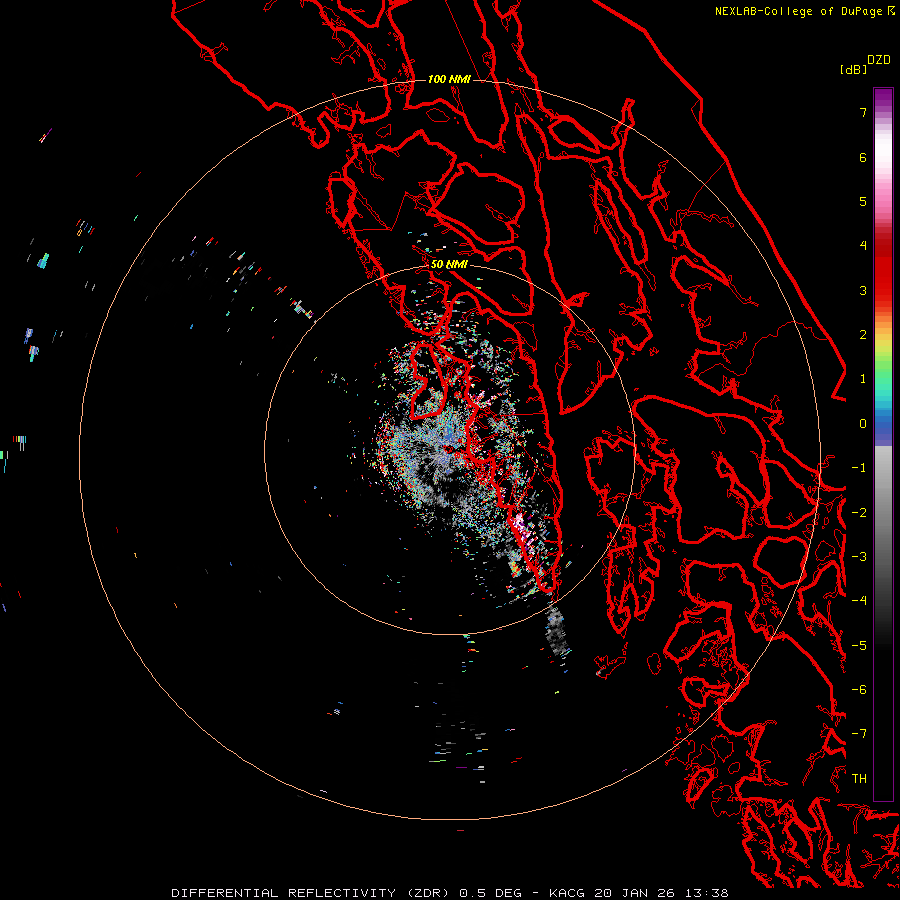This screenshot has width=900, height=900.
Task: Click the purple top of the color bar
Action: (x=883, y=99)
